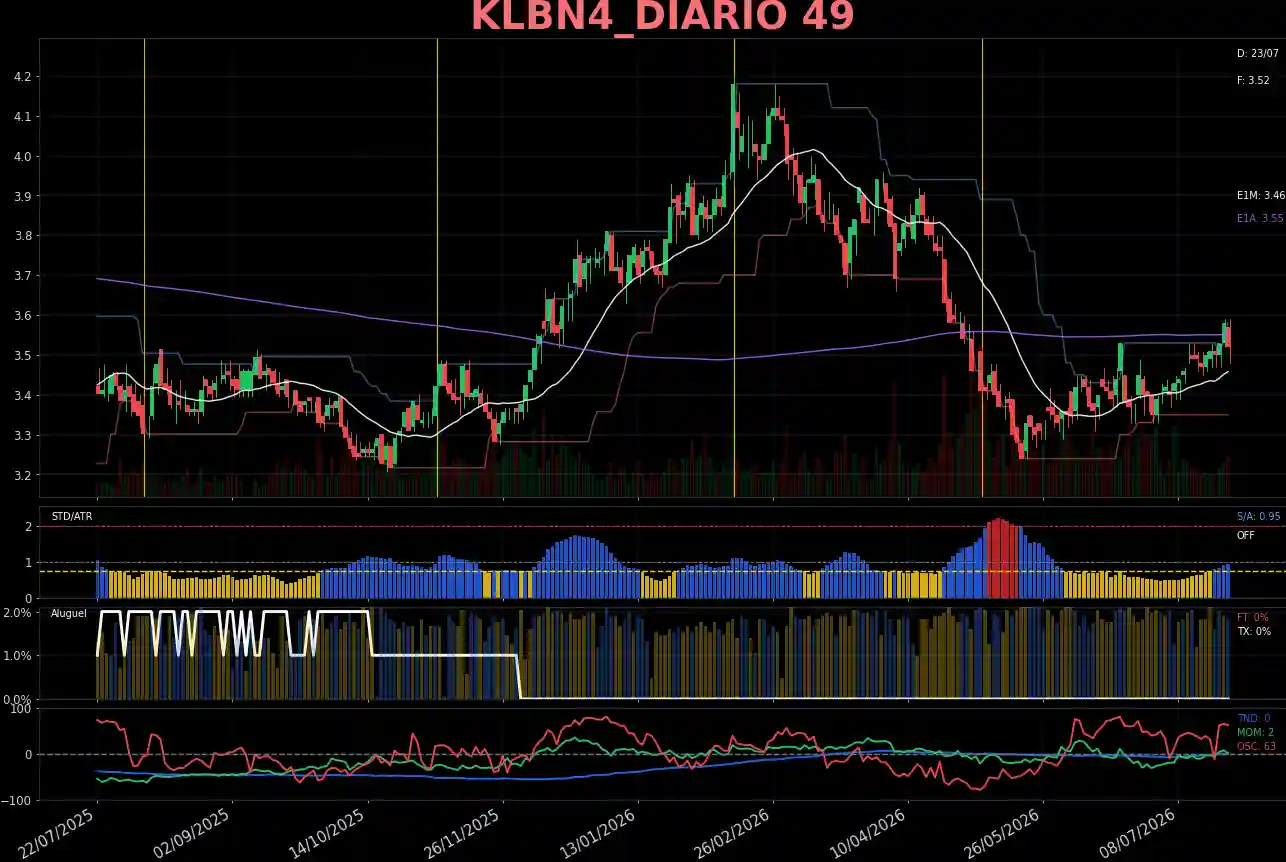Select the 02/09/2025 date label

click(x=194, y=835)
